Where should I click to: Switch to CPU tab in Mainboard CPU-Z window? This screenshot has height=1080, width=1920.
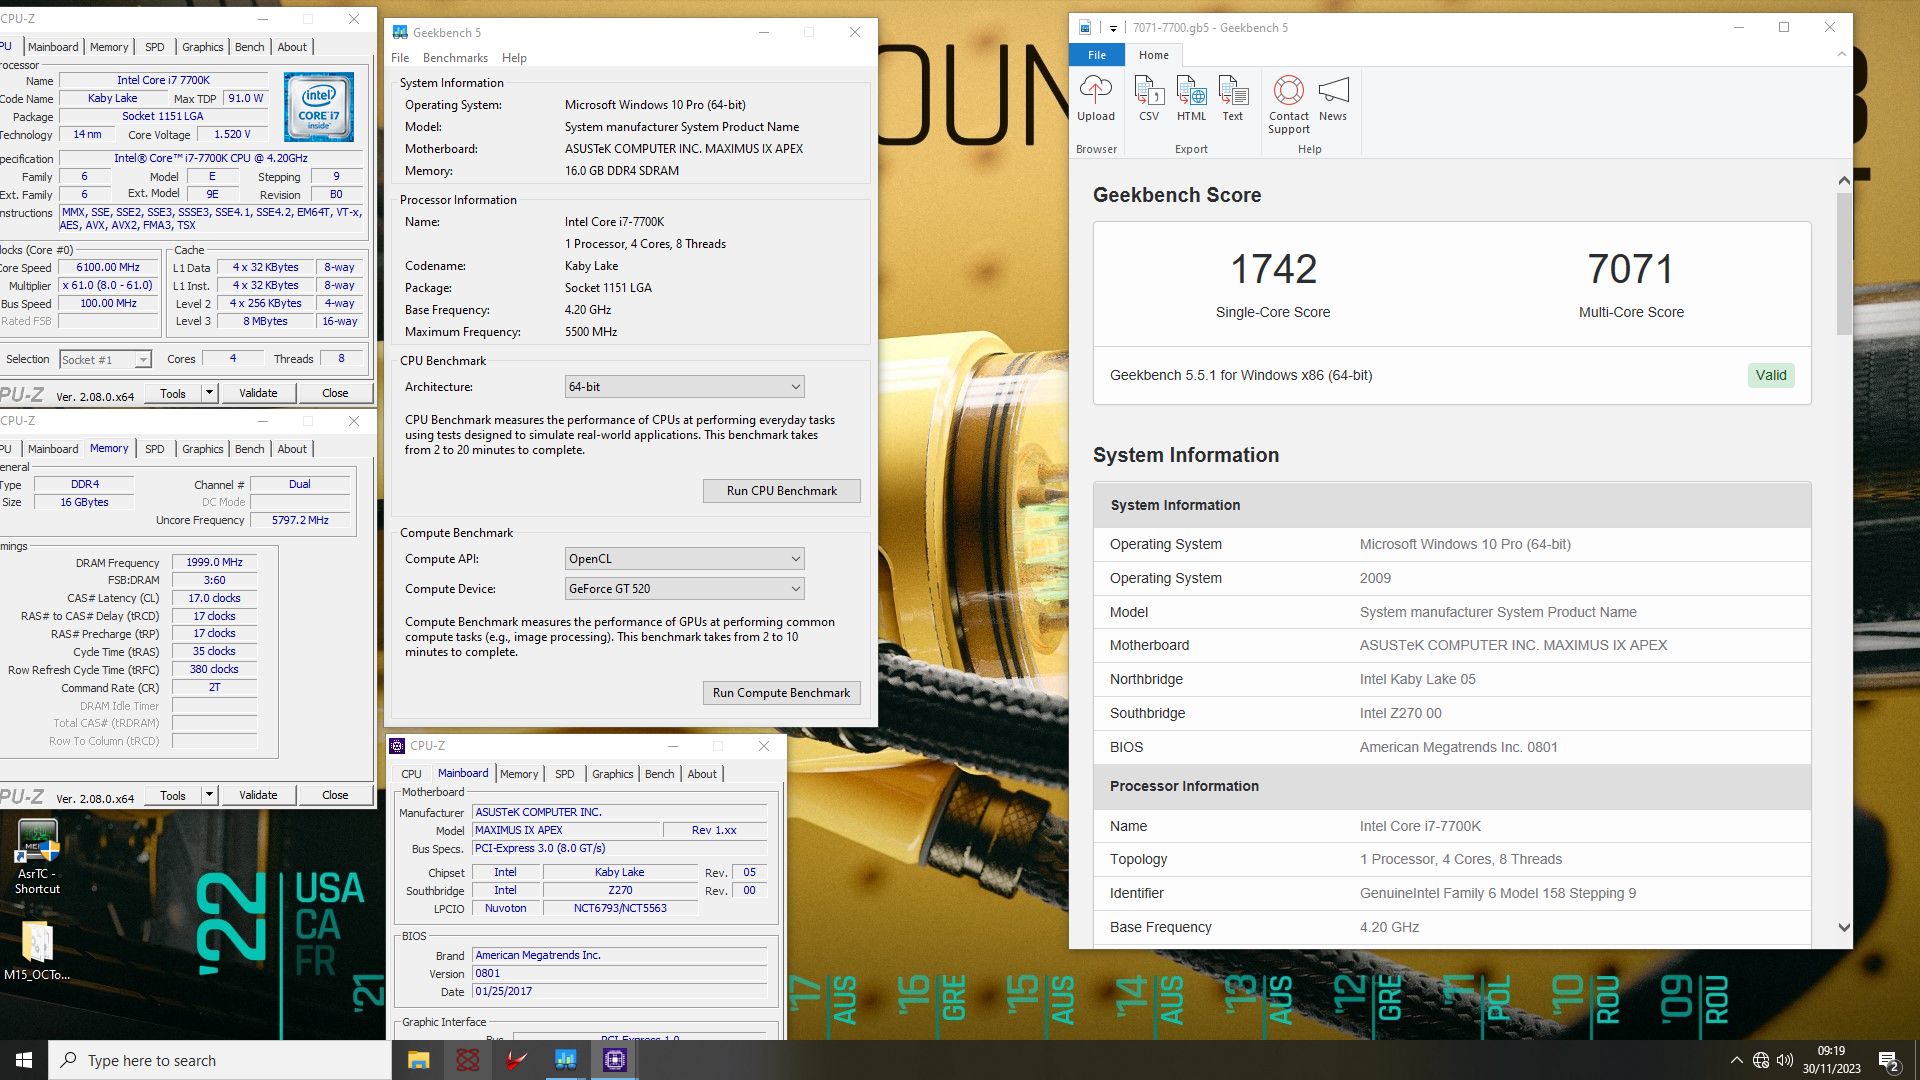pyautogui.click(x=411, y=774)
